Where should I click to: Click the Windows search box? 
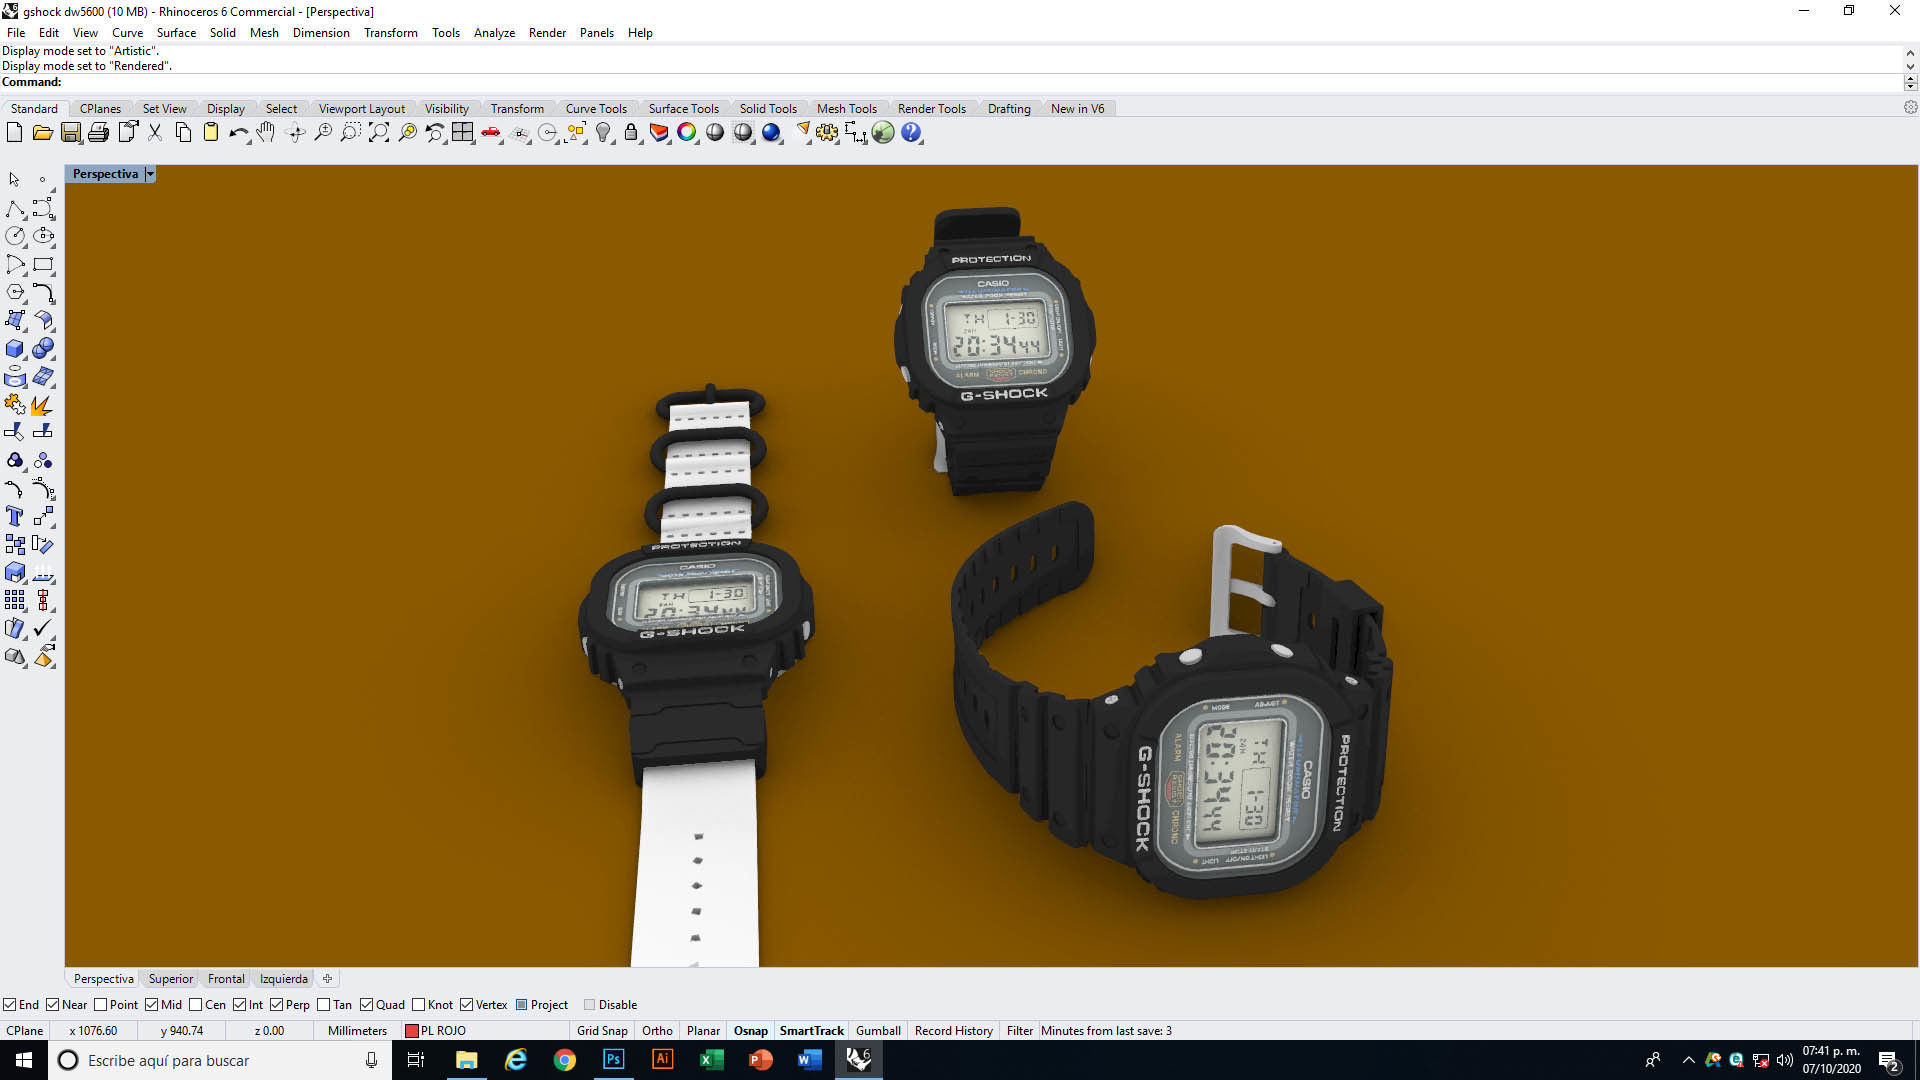point(219,1060)
